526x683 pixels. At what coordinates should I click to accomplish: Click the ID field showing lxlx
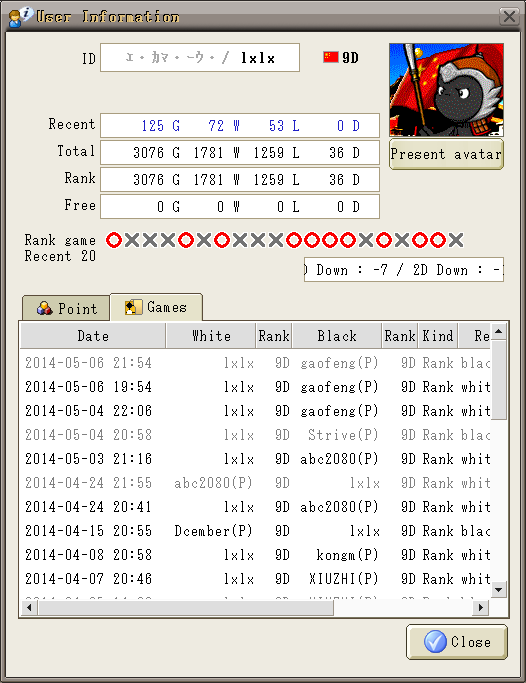coord(200,57)
